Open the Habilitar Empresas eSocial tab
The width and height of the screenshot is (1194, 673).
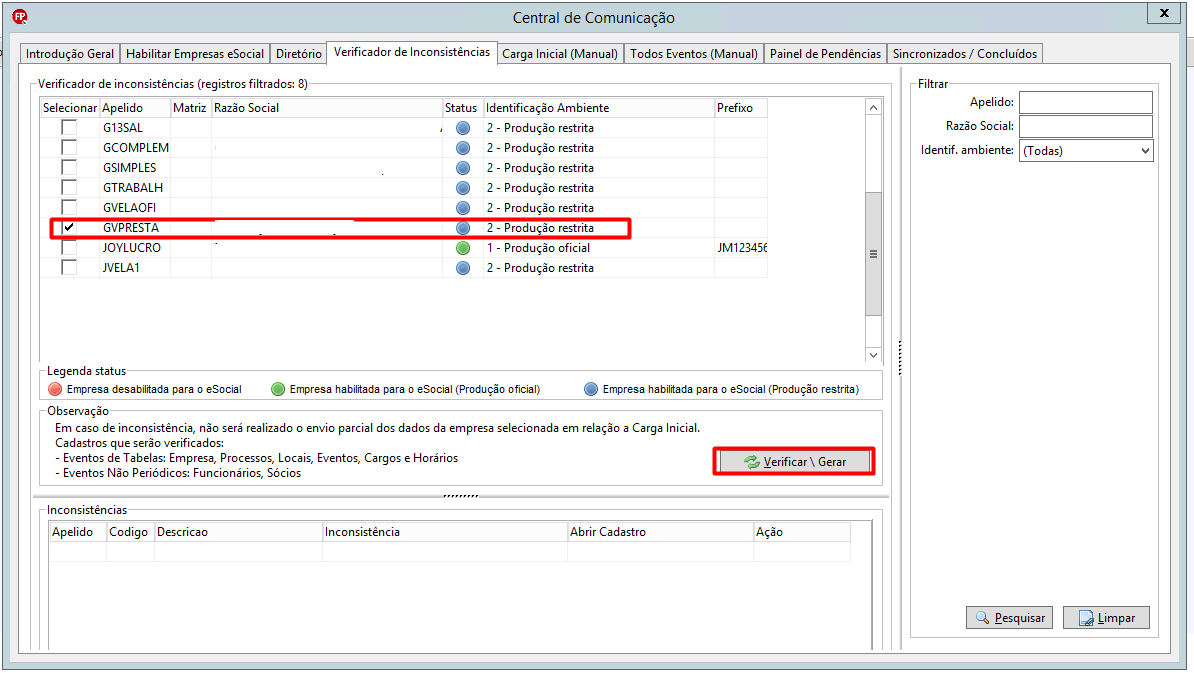pyautogui.click(x=195, y=53)
